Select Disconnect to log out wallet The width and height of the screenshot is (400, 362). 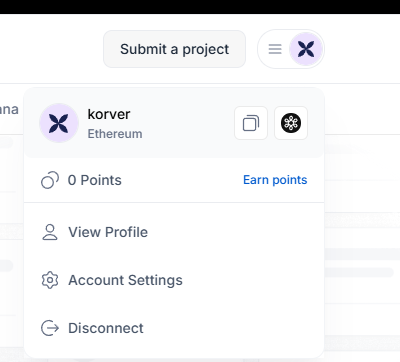174,328
